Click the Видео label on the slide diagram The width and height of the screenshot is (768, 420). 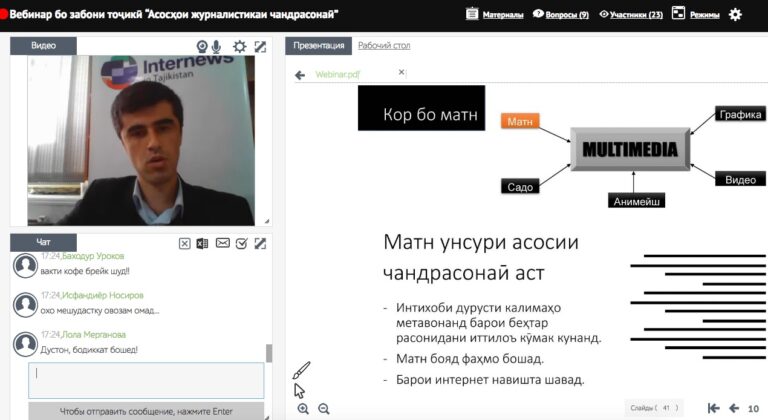(x=740, y=179)
